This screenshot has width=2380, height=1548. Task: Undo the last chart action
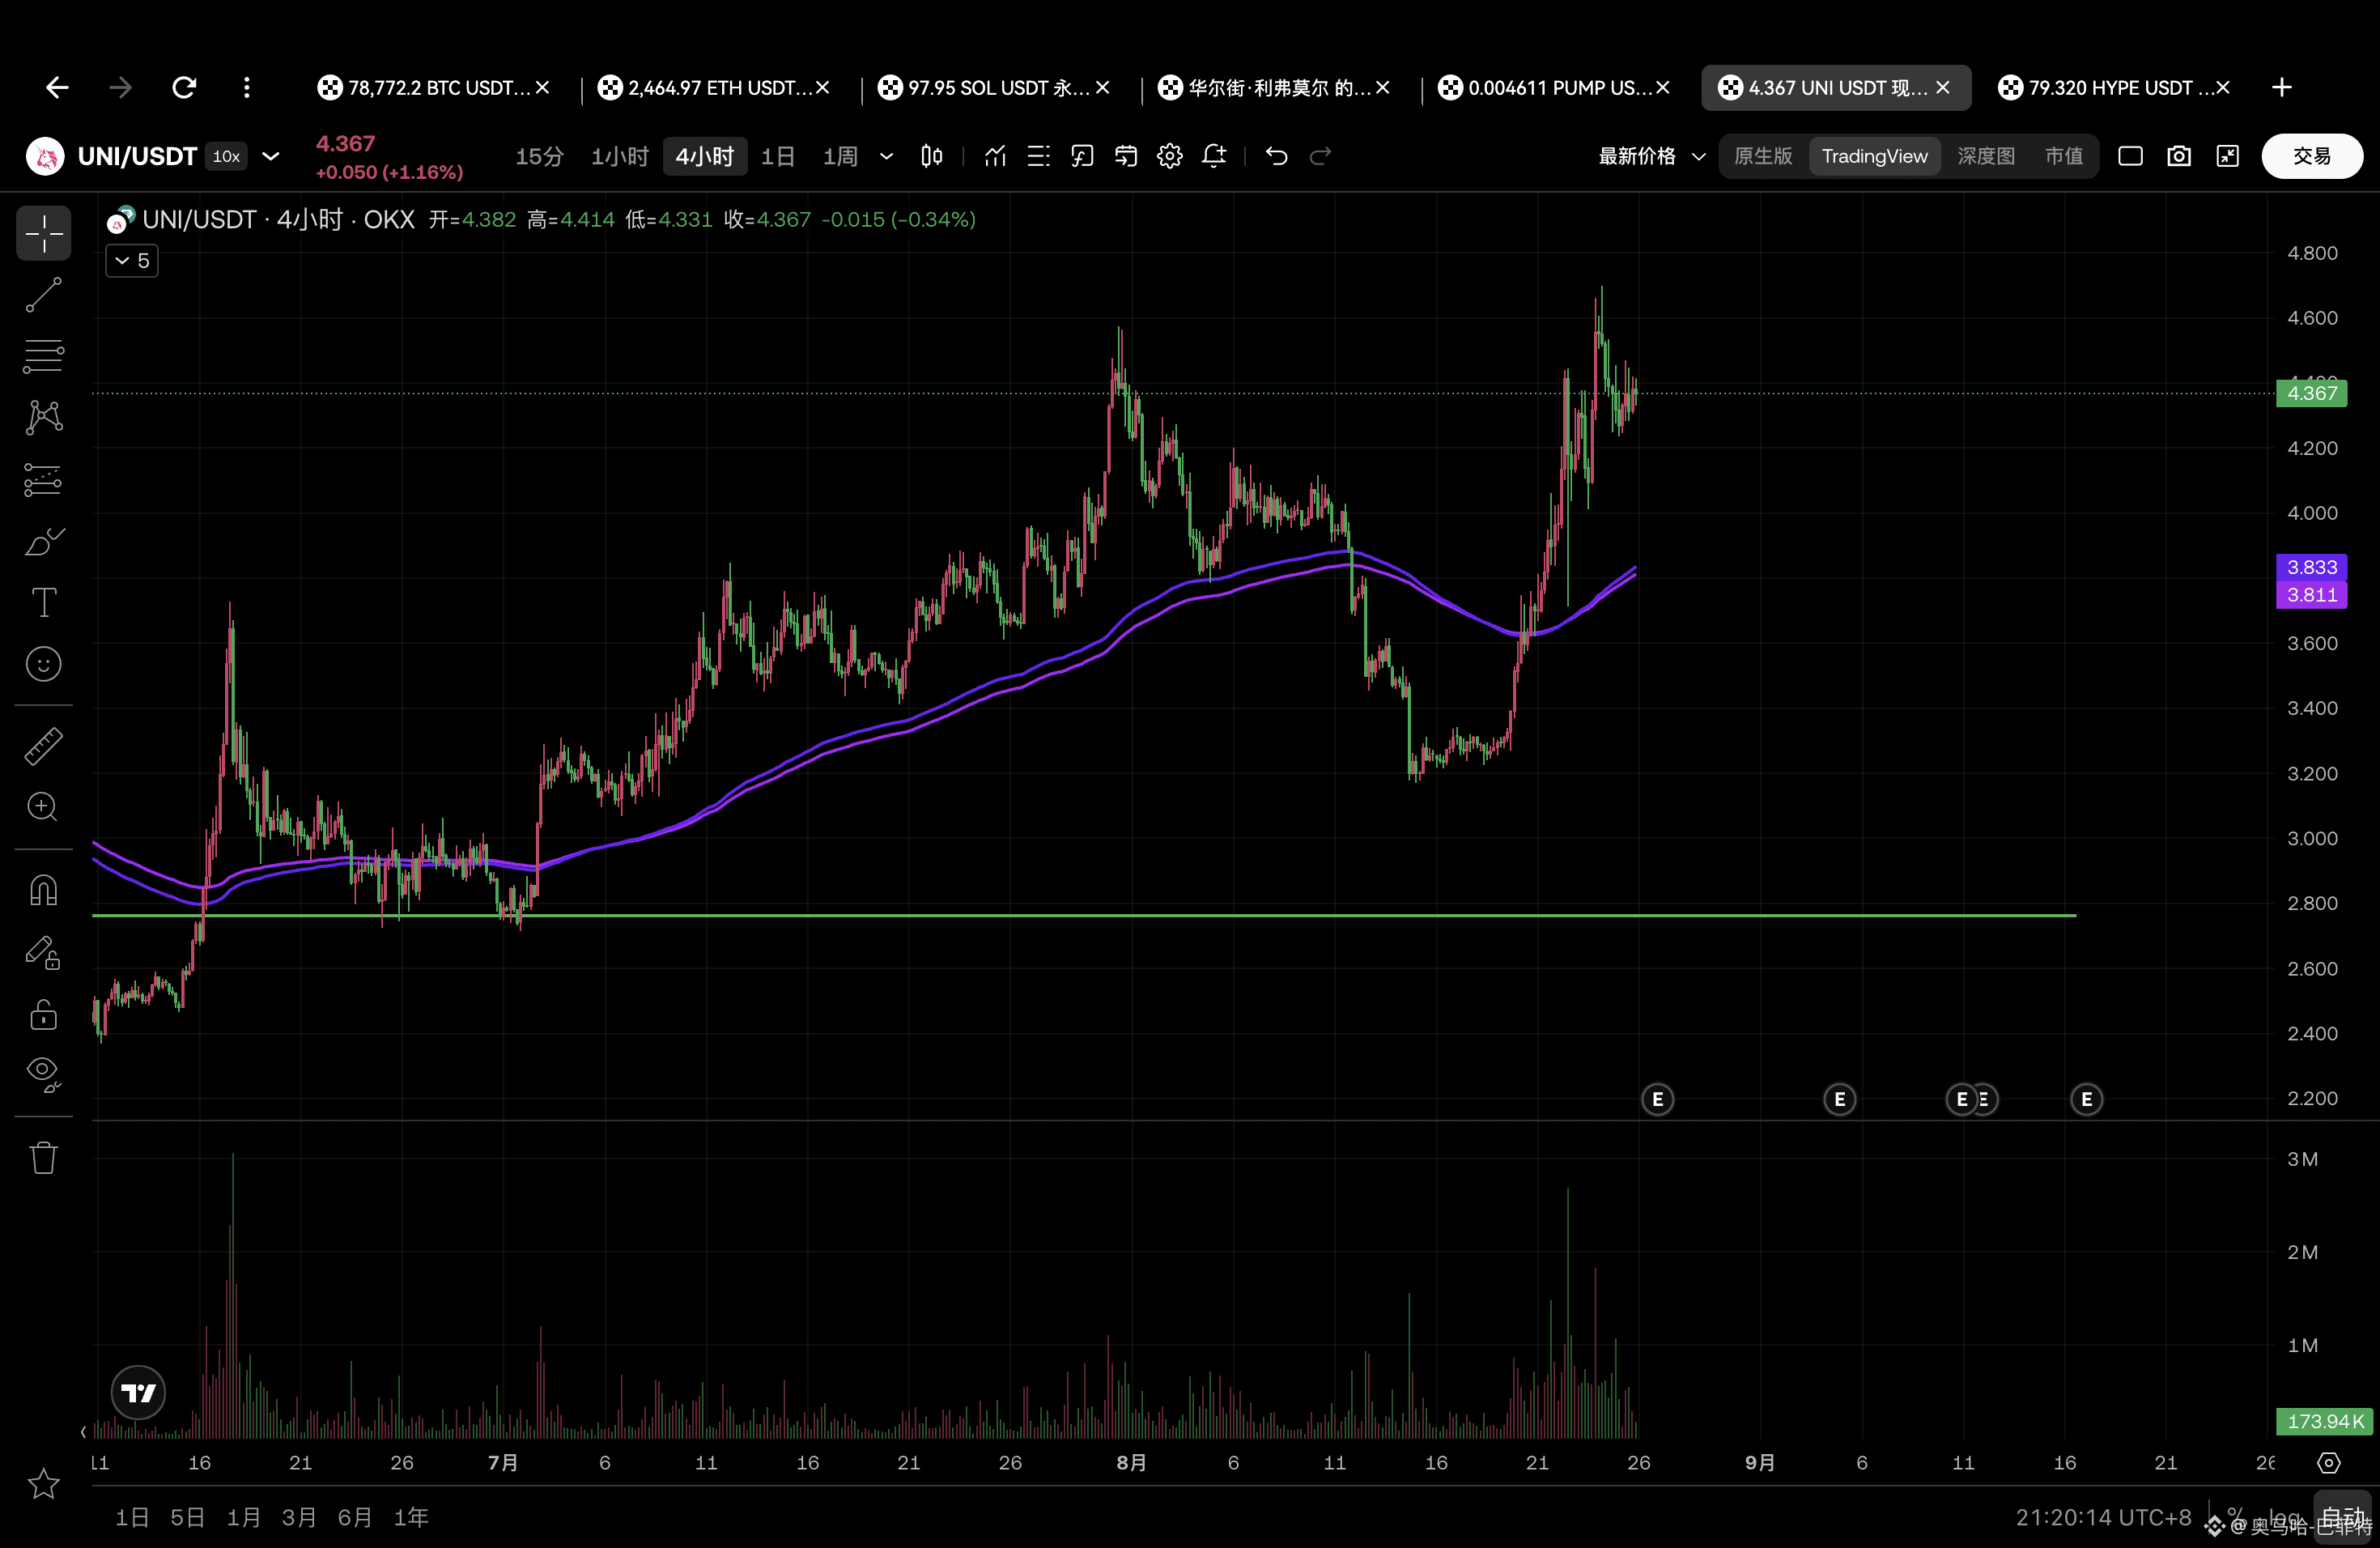1277,156
